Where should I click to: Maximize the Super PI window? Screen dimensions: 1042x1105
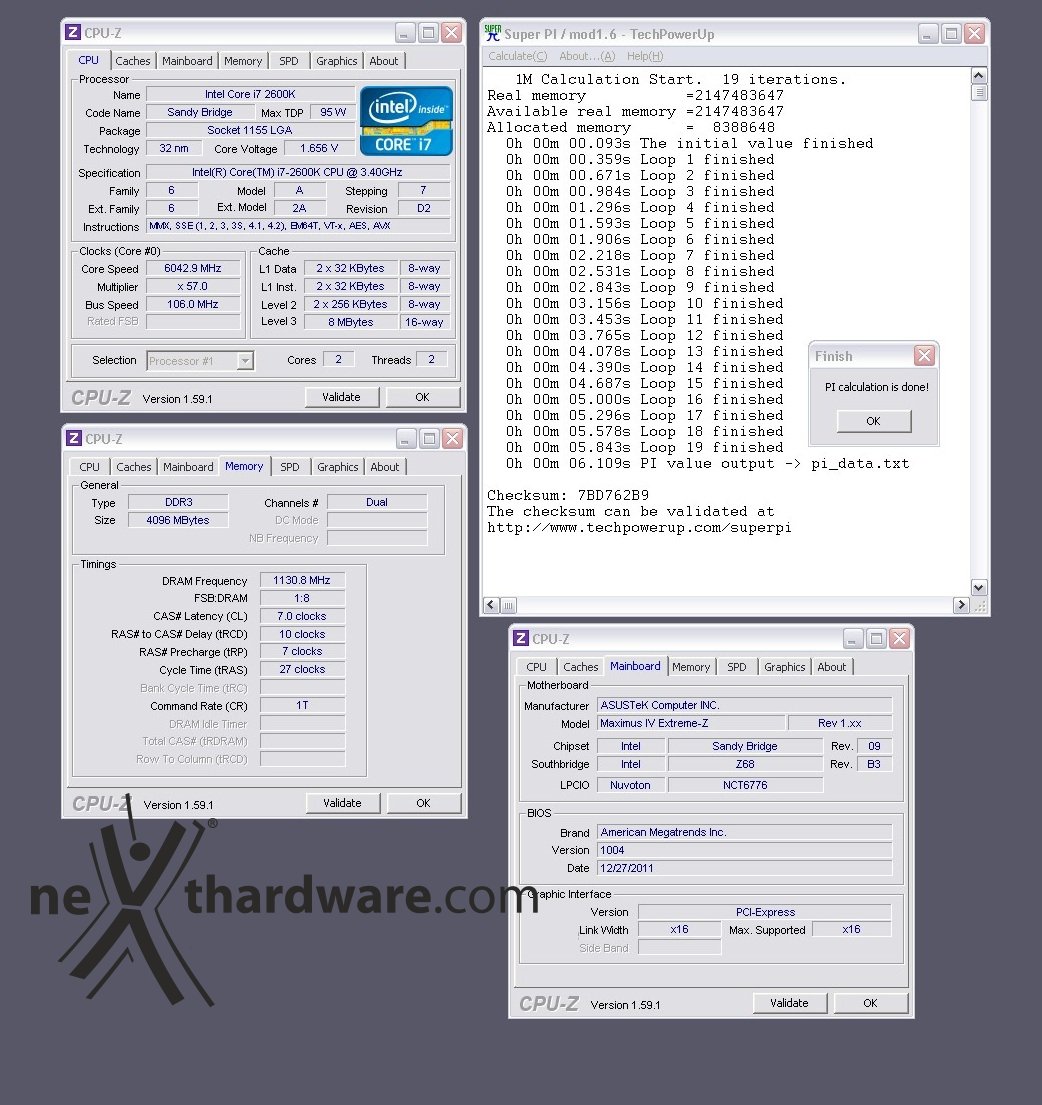click(x=951, y=33)
